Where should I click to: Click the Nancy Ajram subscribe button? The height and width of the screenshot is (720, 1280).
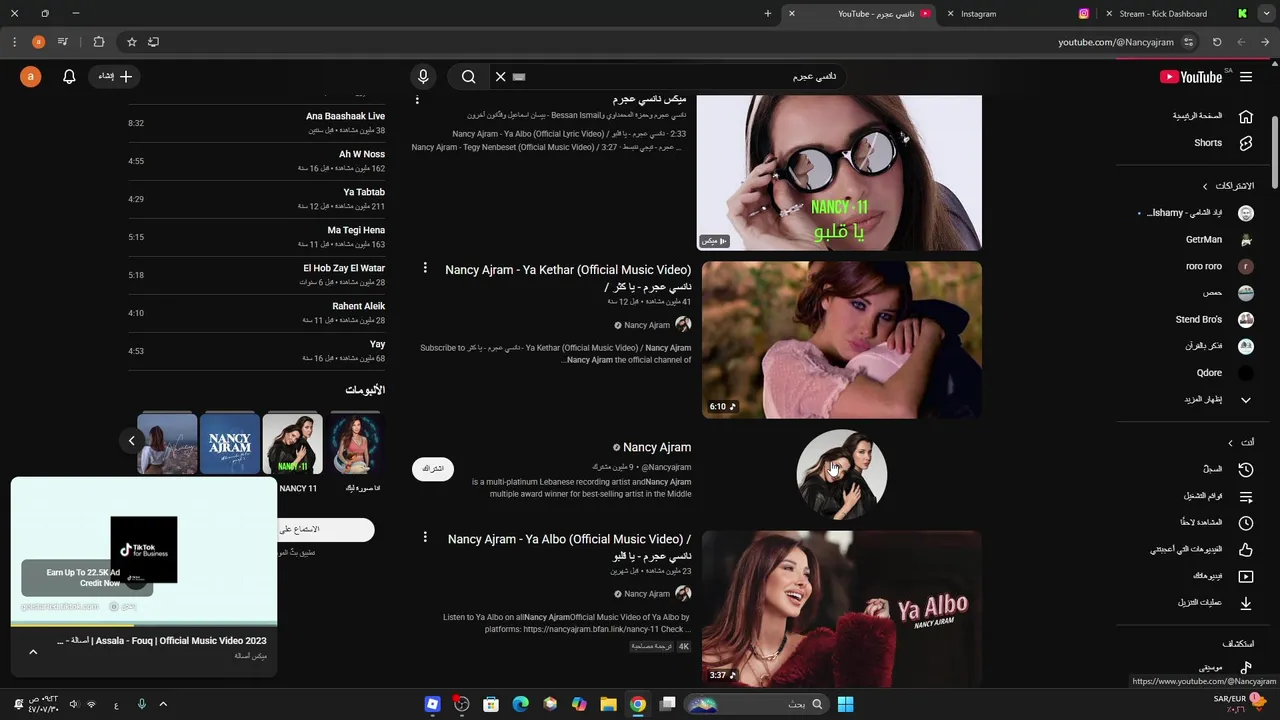click(x=433, y=468)
